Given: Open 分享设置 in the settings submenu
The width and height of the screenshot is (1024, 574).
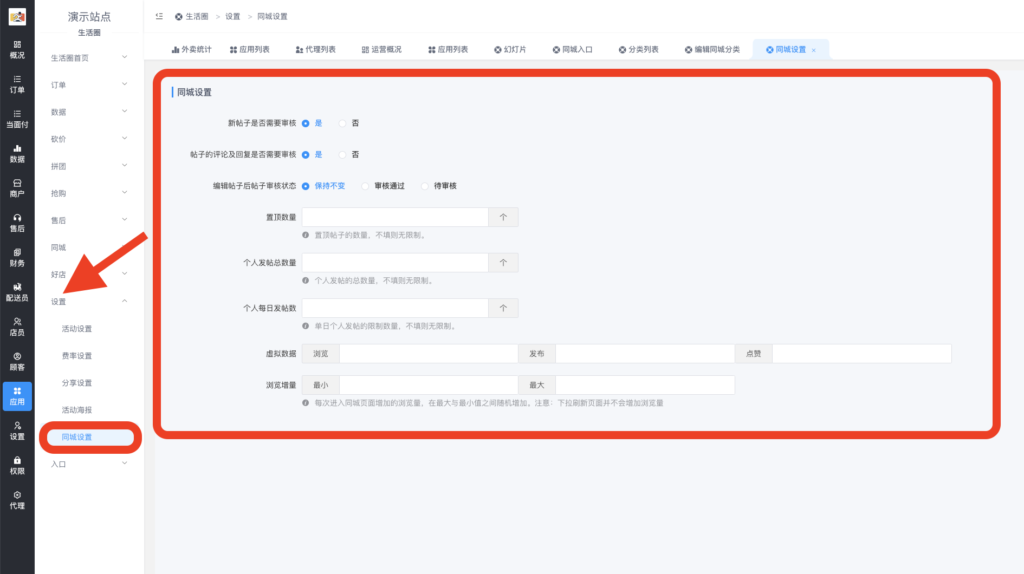Looking at the screenshot, I should pos(76,383).
